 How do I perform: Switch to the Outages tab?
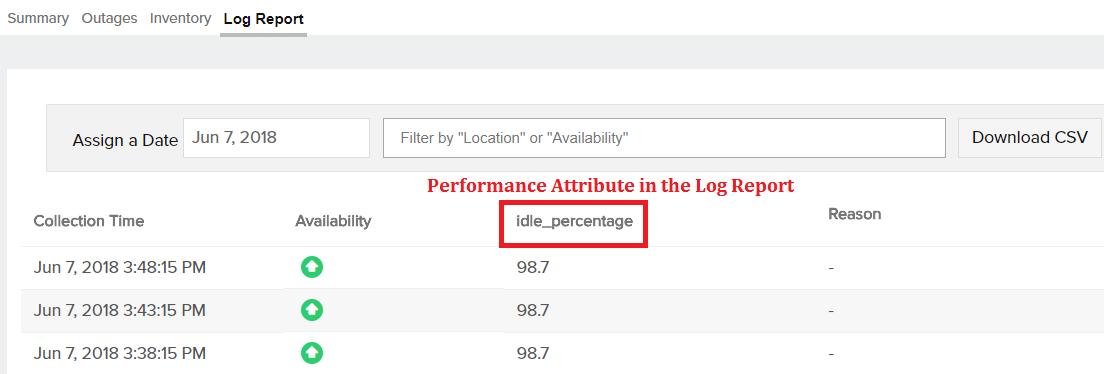[109, 18]
